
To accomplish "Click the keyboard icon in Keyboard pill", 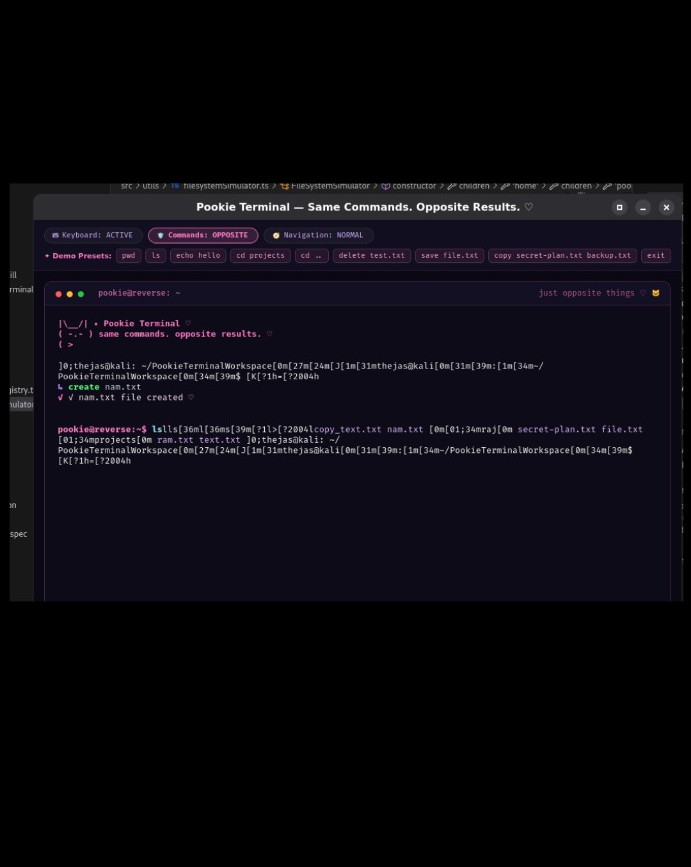I will coord(55,235).
